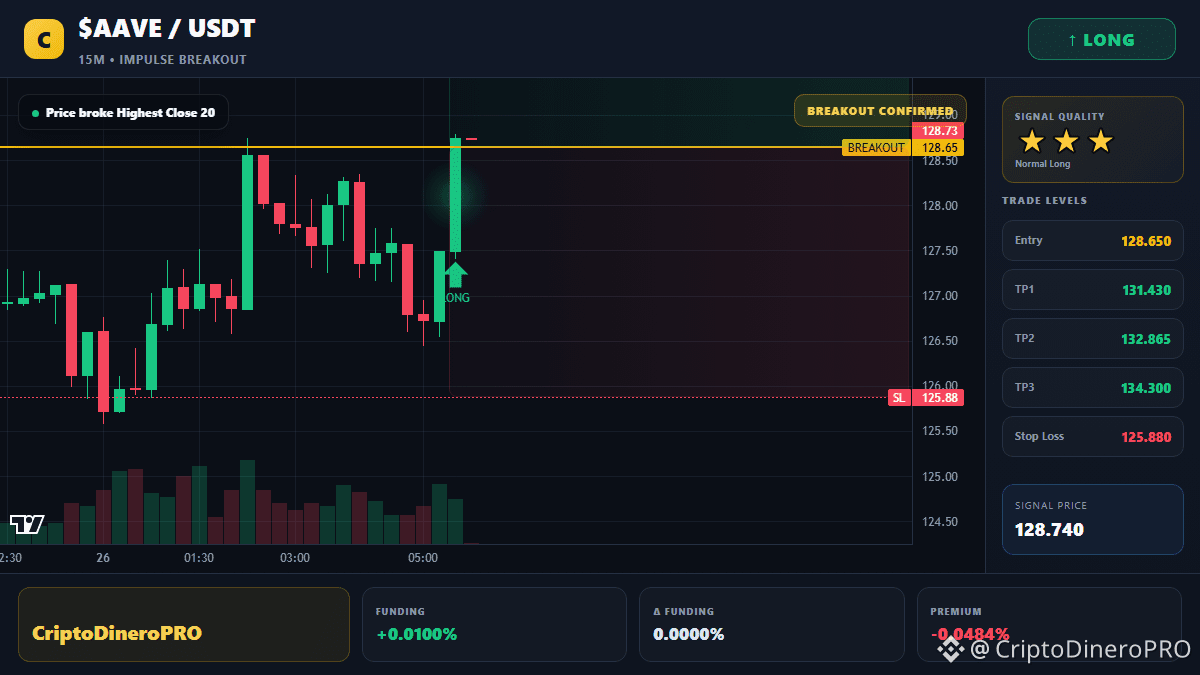Click the Stop Loss 125.880 row

[x=1093, y=437]
